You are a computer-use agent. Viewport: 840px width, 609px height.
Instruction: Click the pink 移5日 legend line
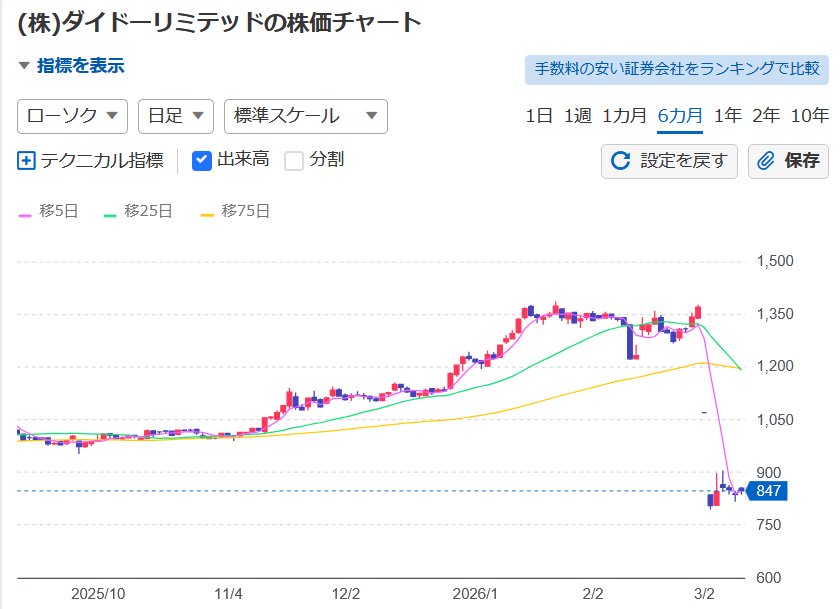(26, 212)
